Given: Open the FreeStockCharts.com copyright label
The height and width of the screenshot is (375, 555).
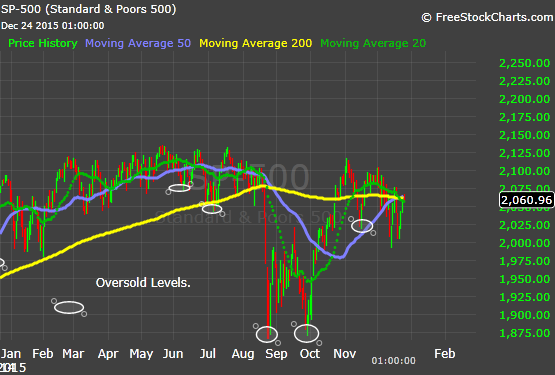Looking at the screenshot, I should pyautogui.click(x=487, y=17).
